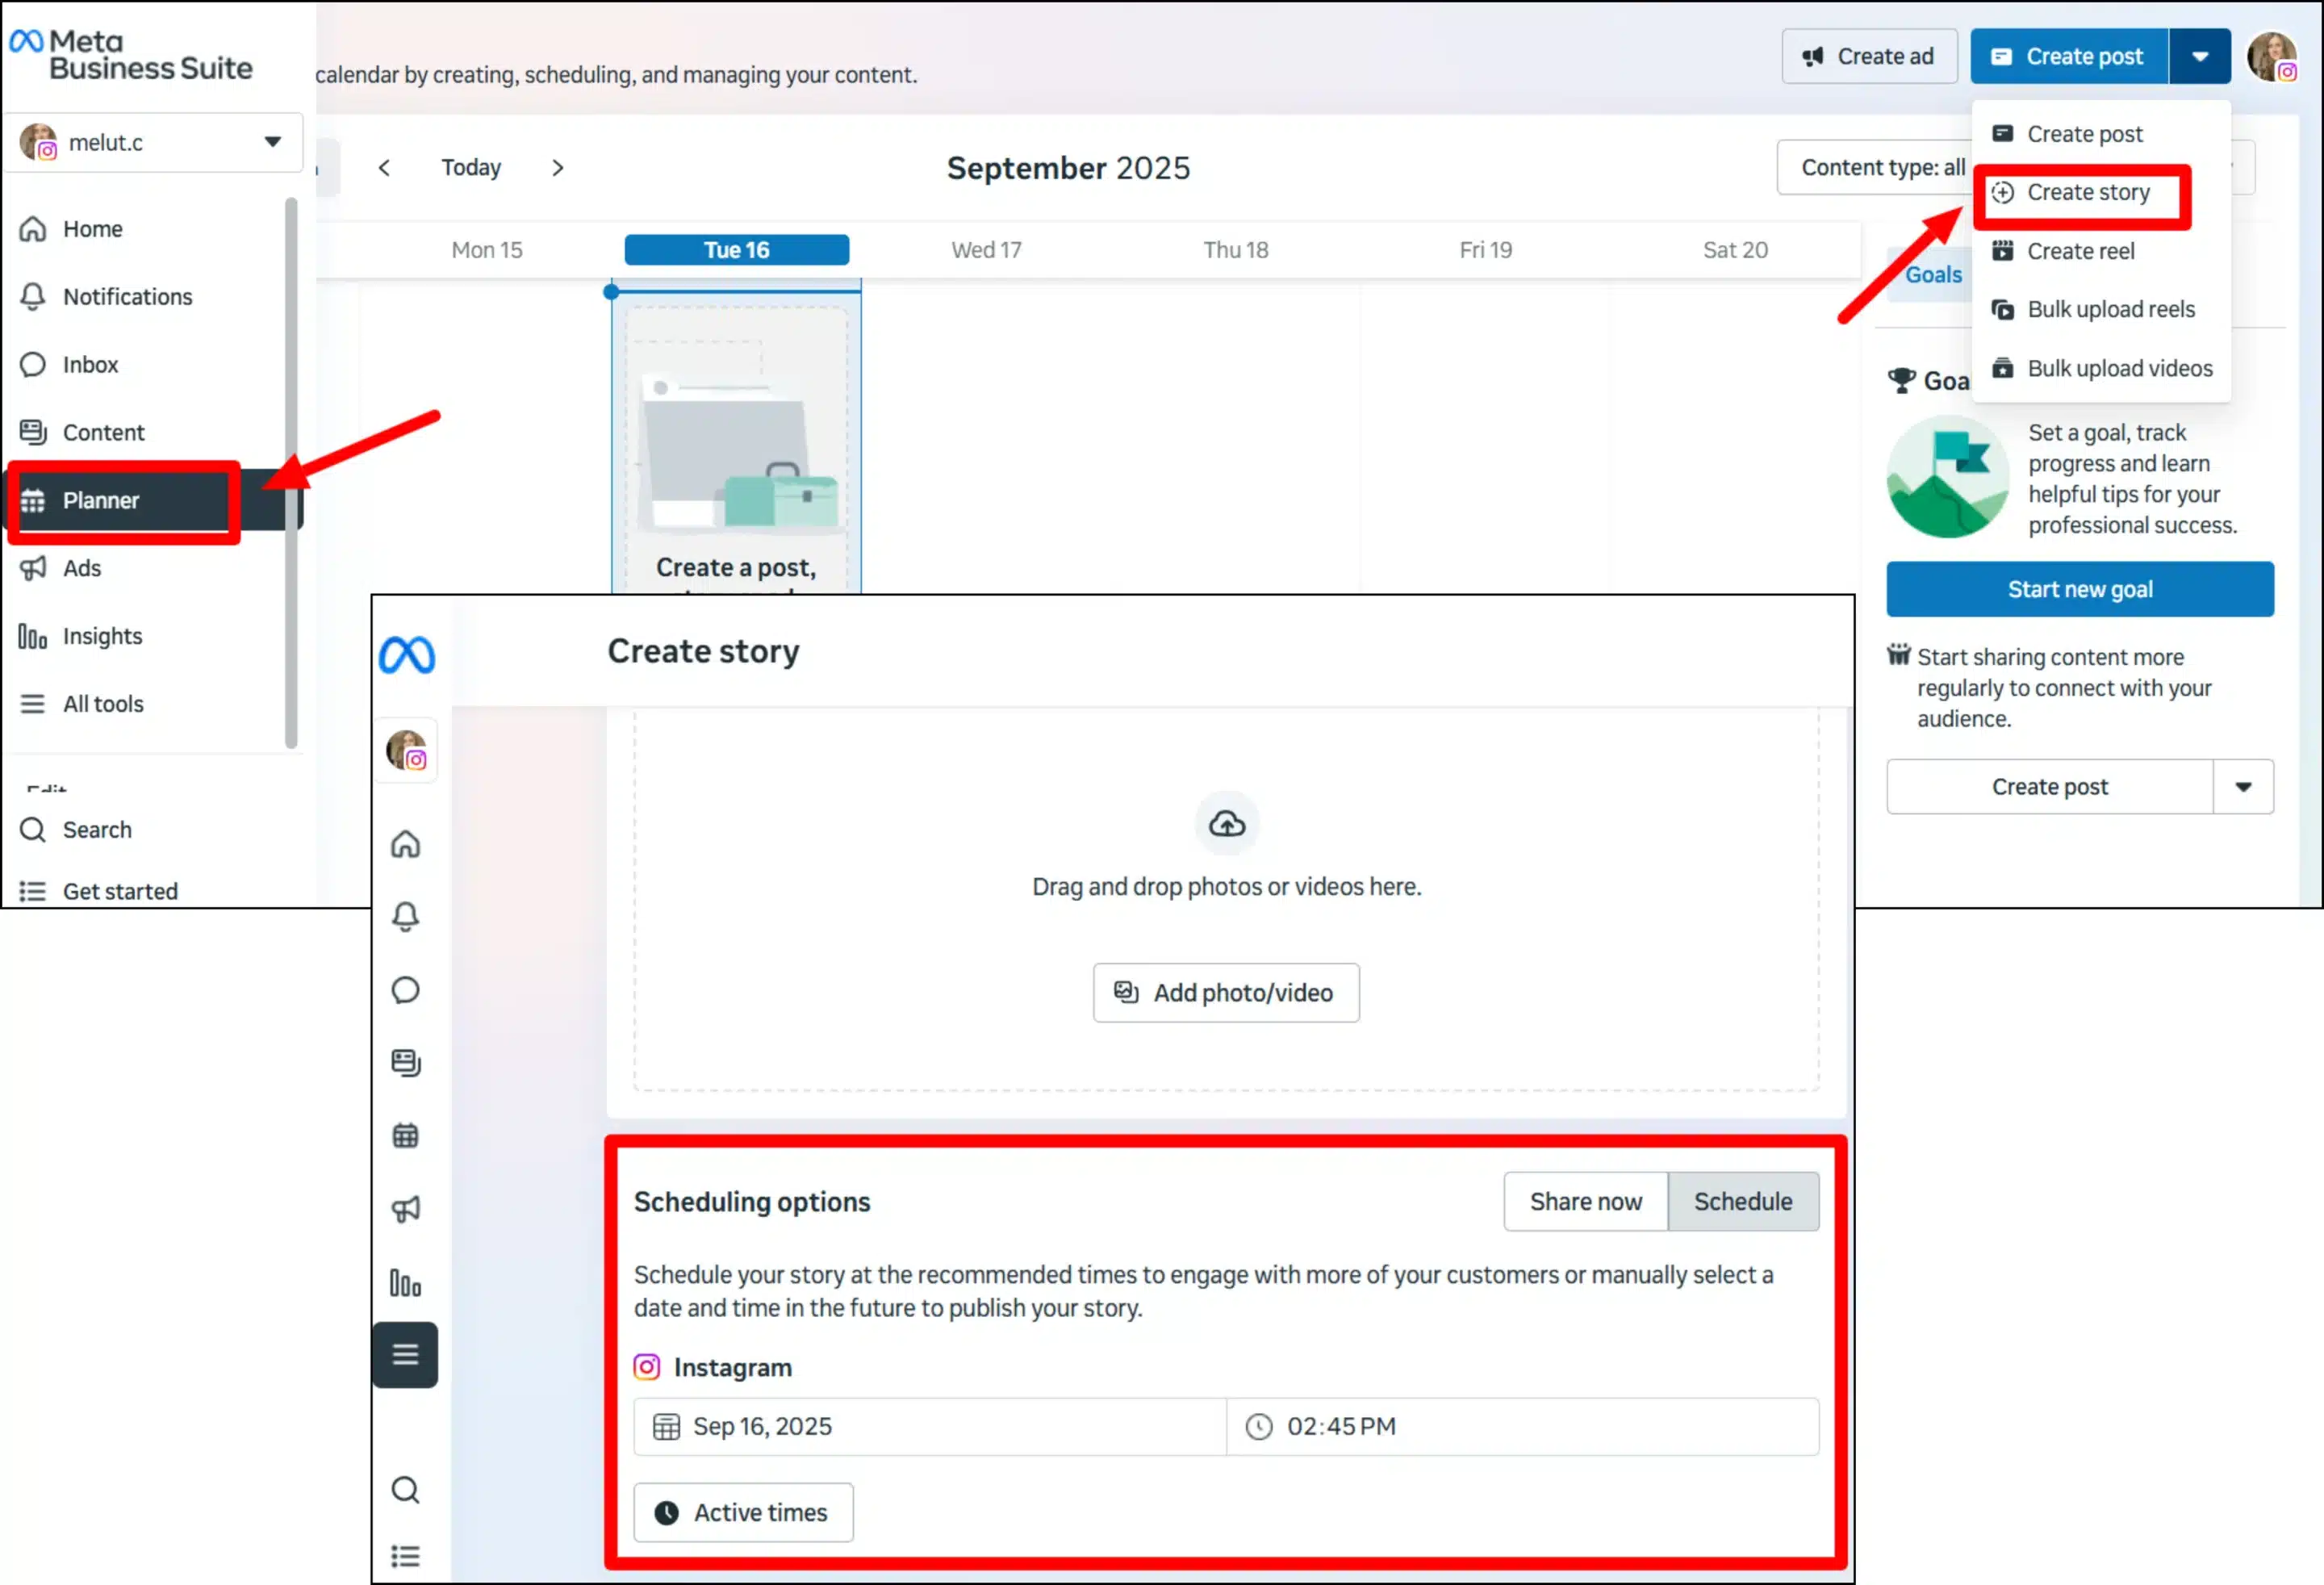Click the Meta logo in Create story panel
The height and width of the screenshot is (1585, 2324).
pyautogui.click(x=406, y=656)
